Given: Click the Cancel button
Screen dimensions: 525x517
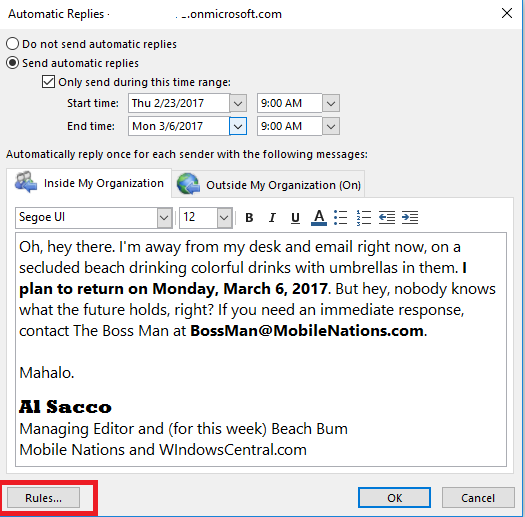Looking at the screenshot, I should pos(478,498).
